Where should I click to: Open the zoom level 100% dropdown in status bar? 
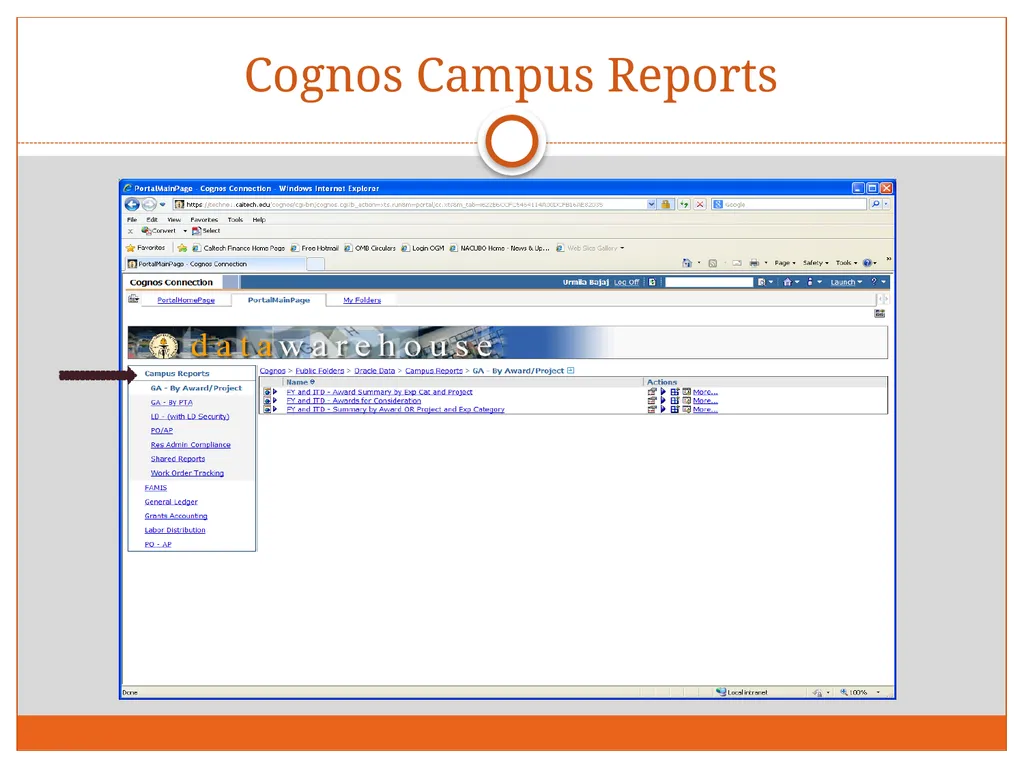(878, 692)
